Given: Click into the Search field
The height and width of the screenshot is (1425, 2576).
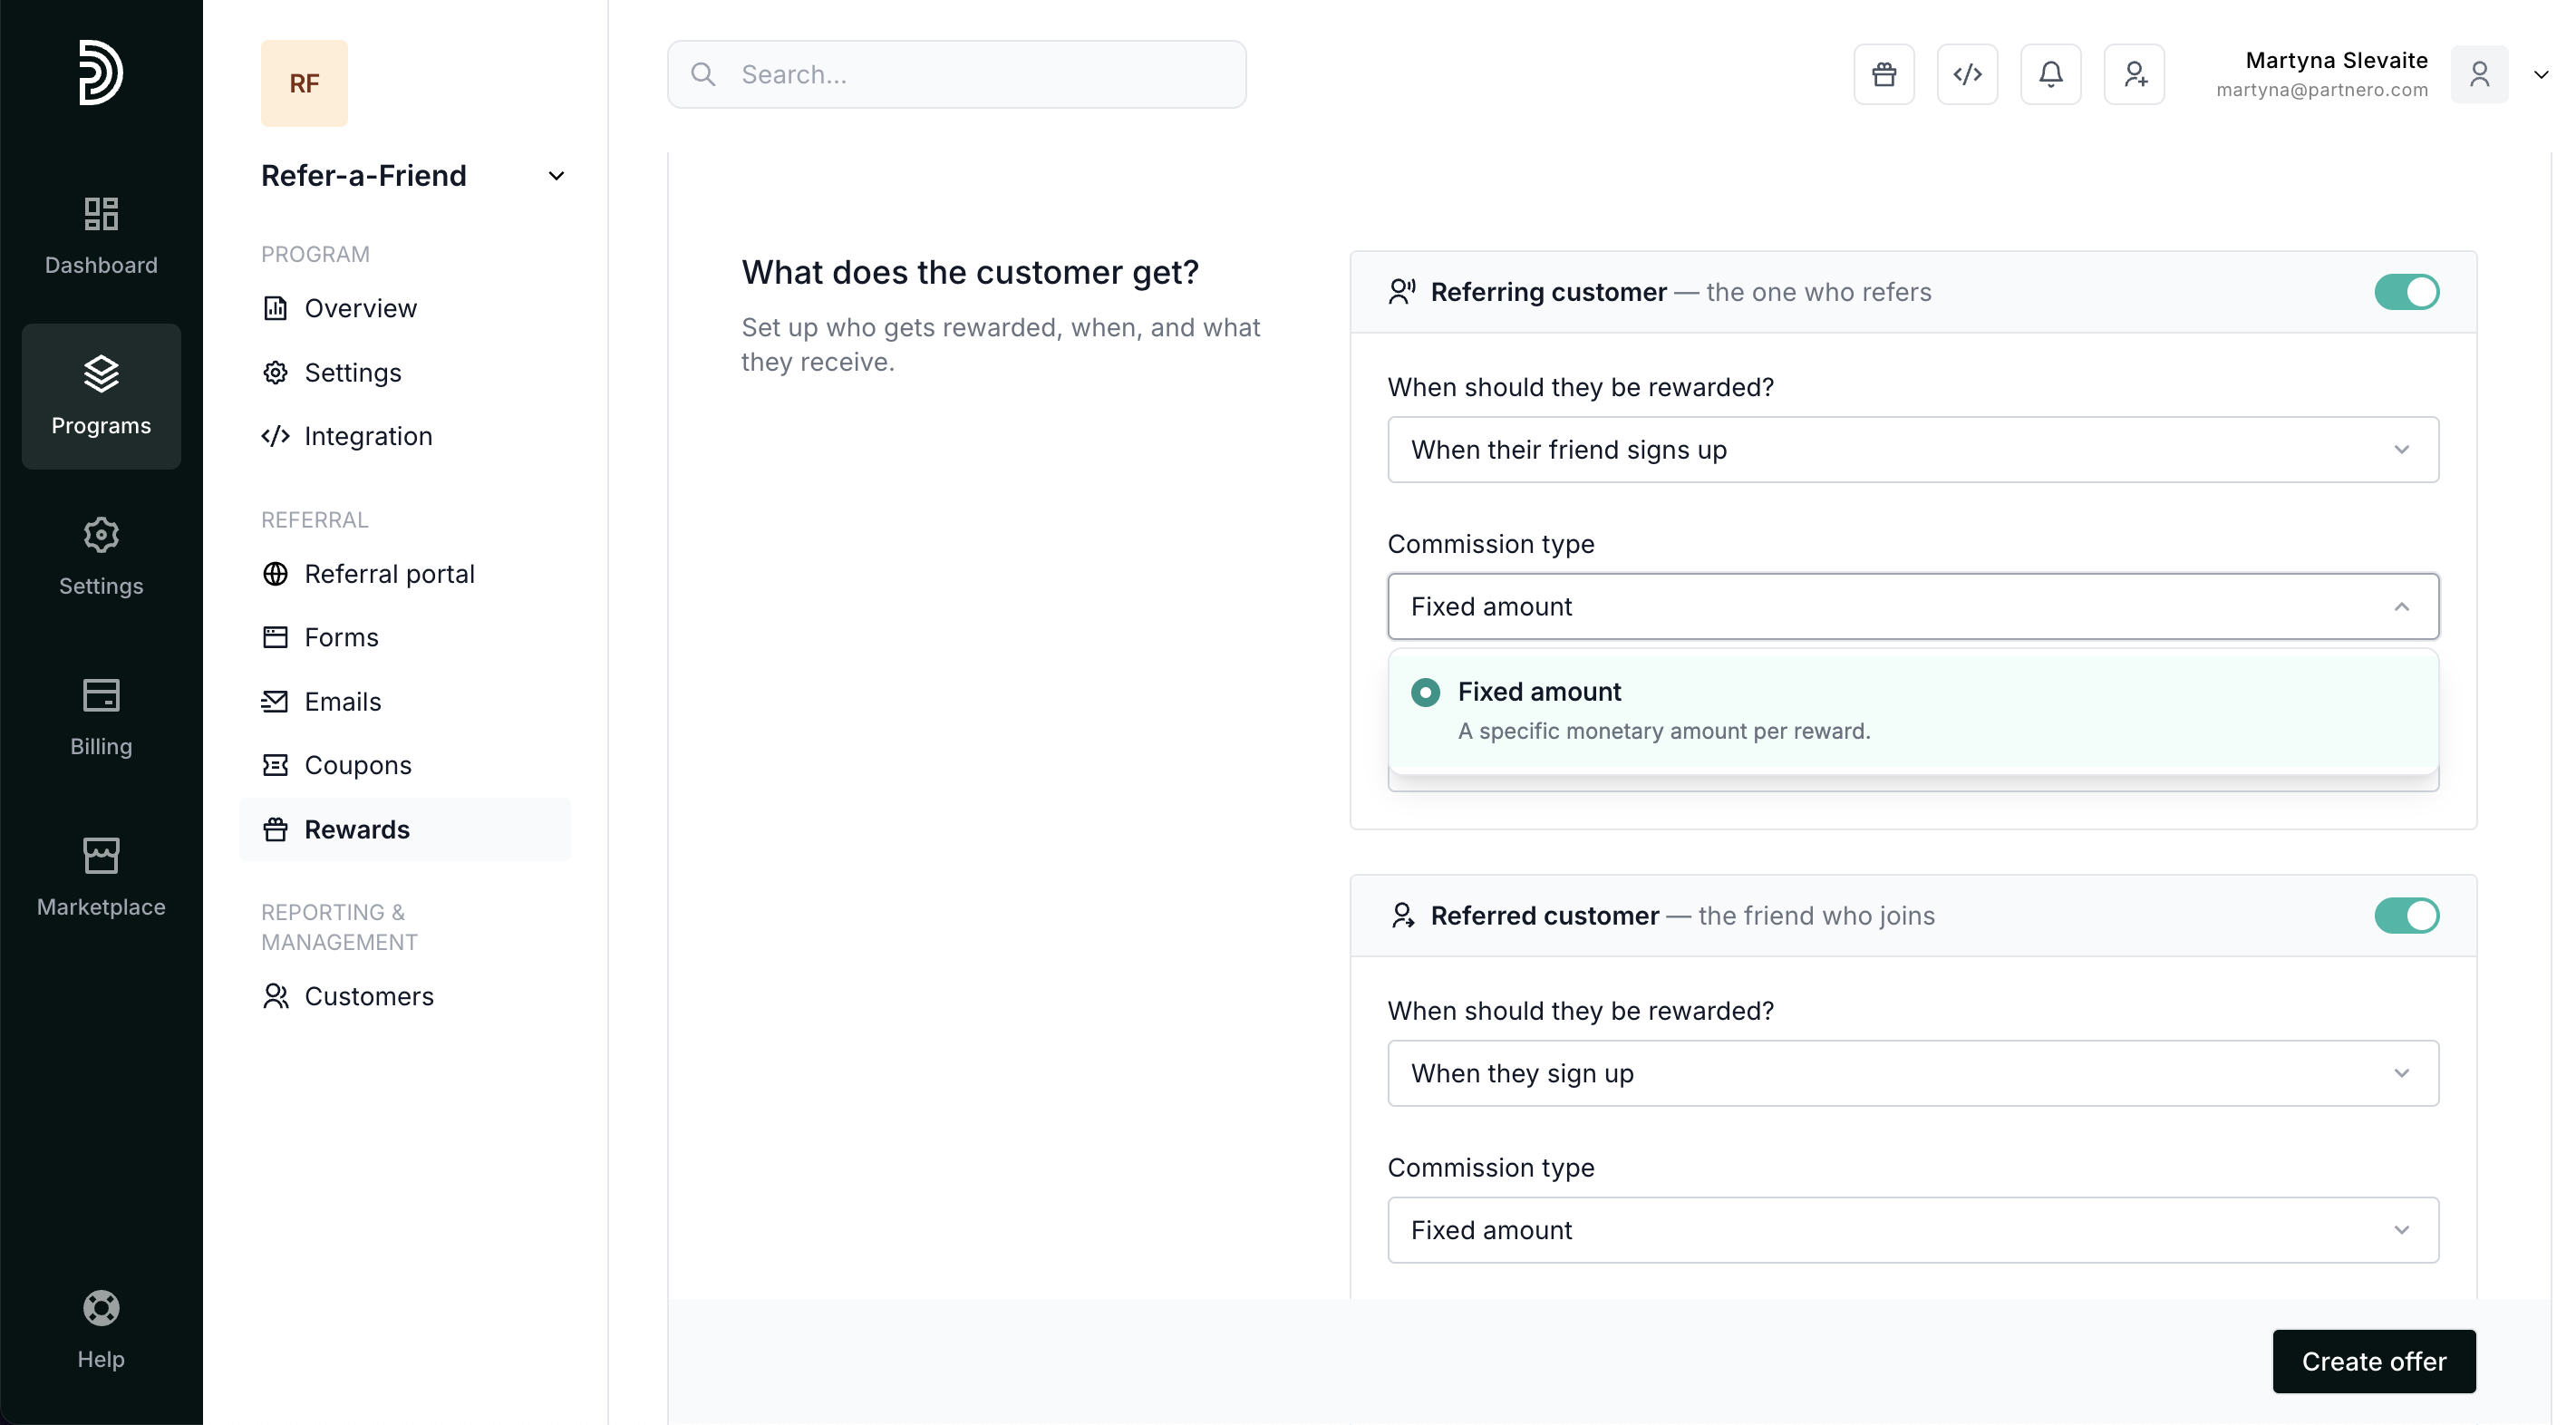Looking at the screenshot, I should pyautogui.click(x=956, y=74).
